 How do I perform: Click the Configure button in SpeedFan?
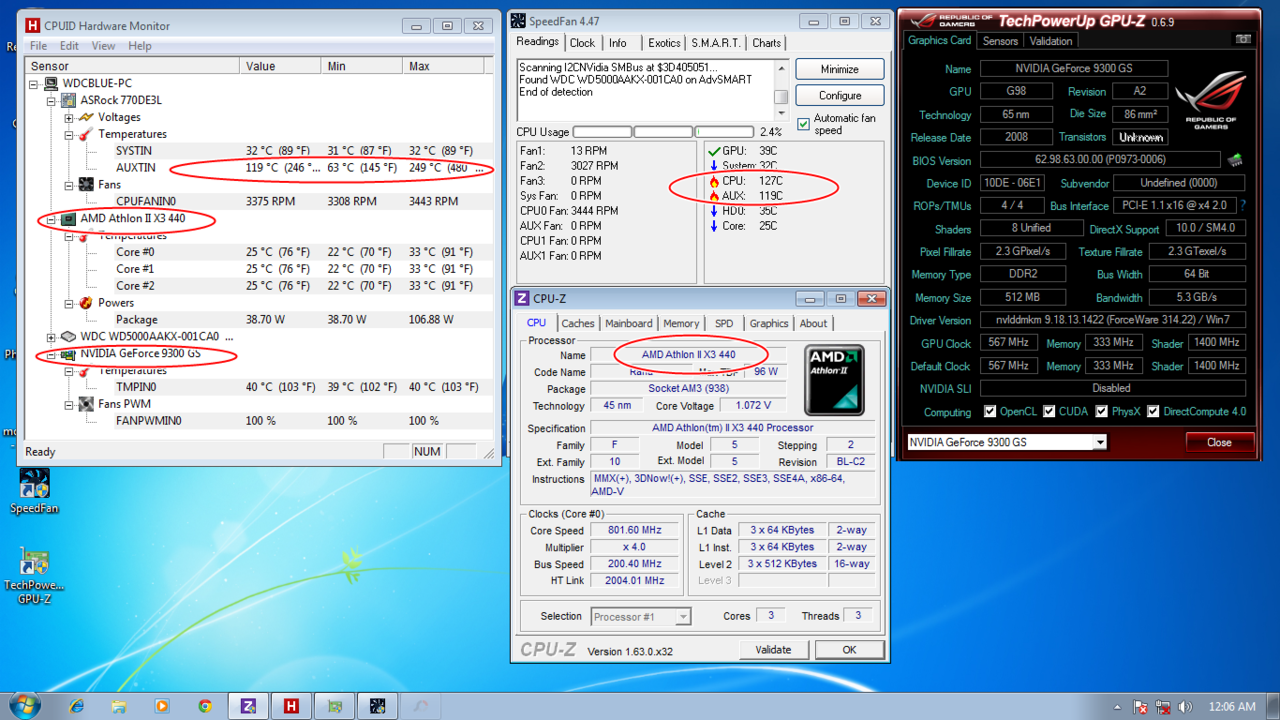tap(840, 95)
